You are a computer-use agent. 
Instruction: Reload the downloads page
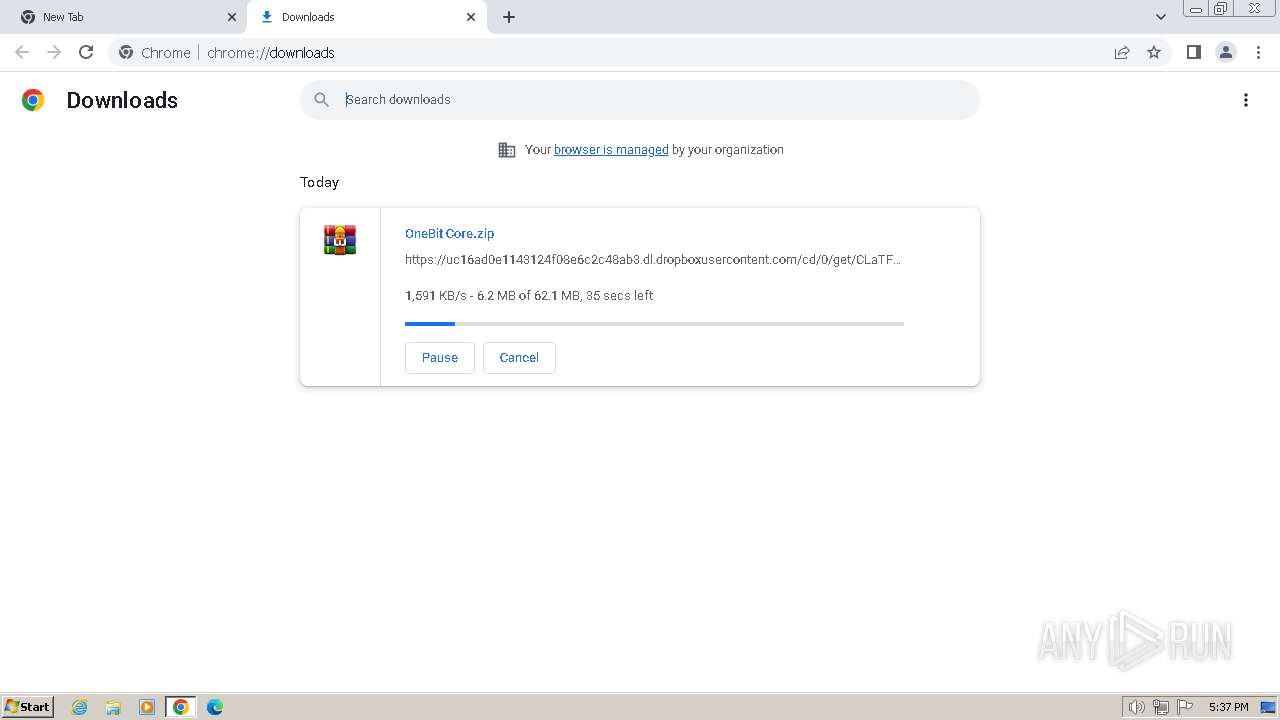pyautogui.click(x=86, y=52)
